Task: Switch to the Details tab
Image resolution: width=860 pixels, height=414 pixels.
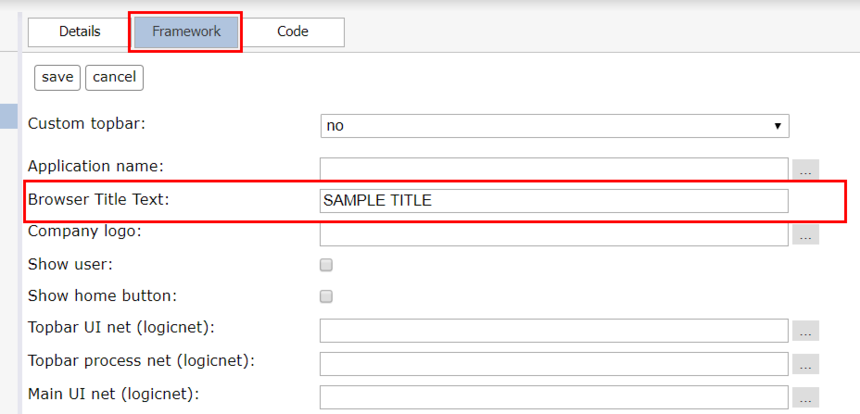Action: click(x=80, y=32)
